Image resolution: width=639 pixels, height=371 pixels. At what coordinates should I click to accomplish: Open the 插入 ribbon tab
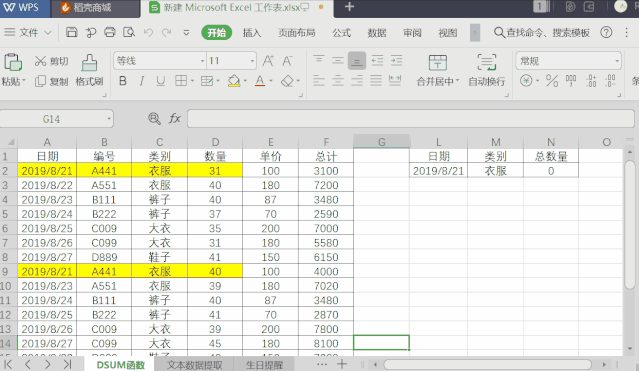[251, 33]
